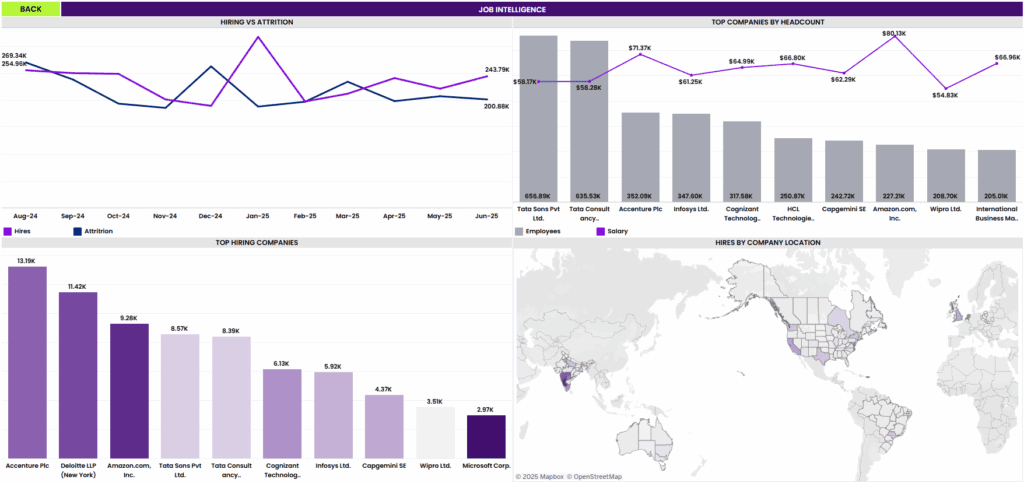
Task: Click the Deloitte LLP (New York) axis label
Action: [x=78, y=470]
